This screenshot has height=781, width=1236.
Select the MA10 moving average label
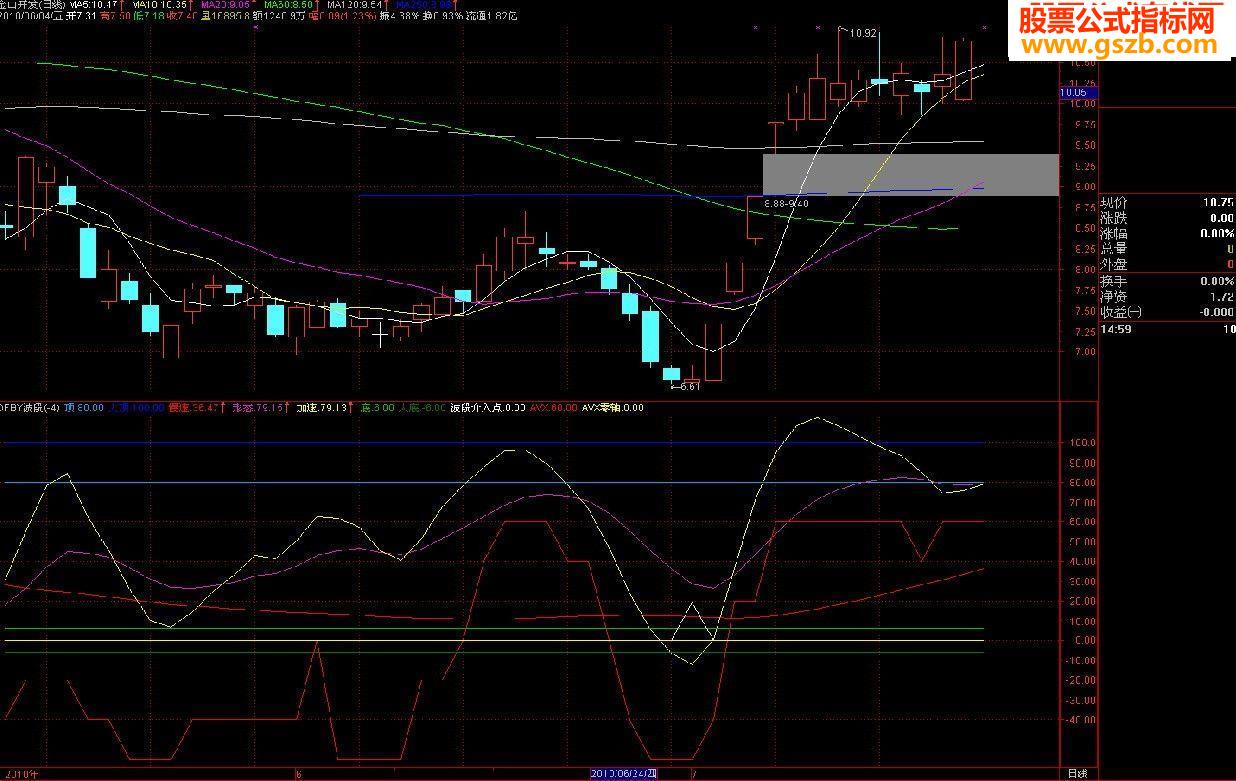click(x=159, y=4)
